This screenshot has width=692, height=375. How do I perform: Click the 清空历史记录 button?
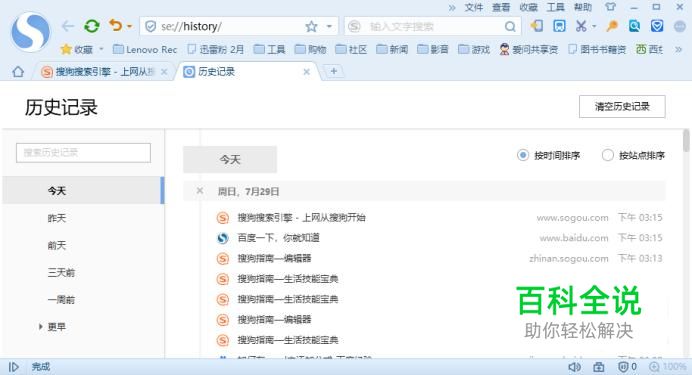coord(622,106)
